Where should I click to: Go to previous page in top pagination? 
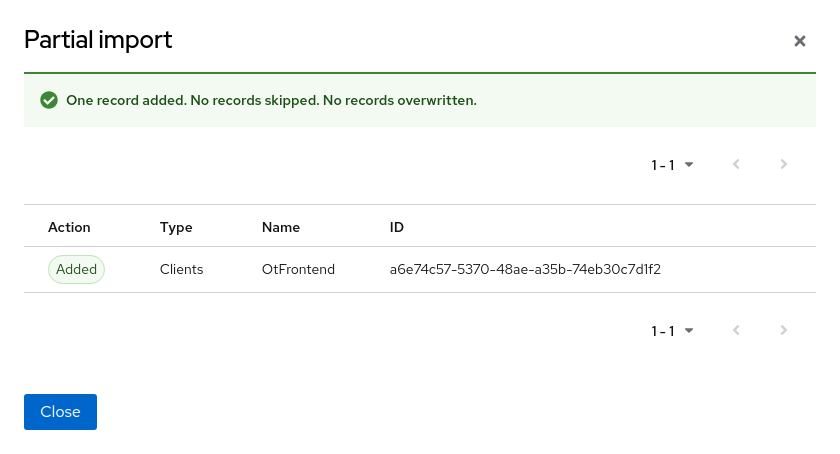click(x=736, y=165)
